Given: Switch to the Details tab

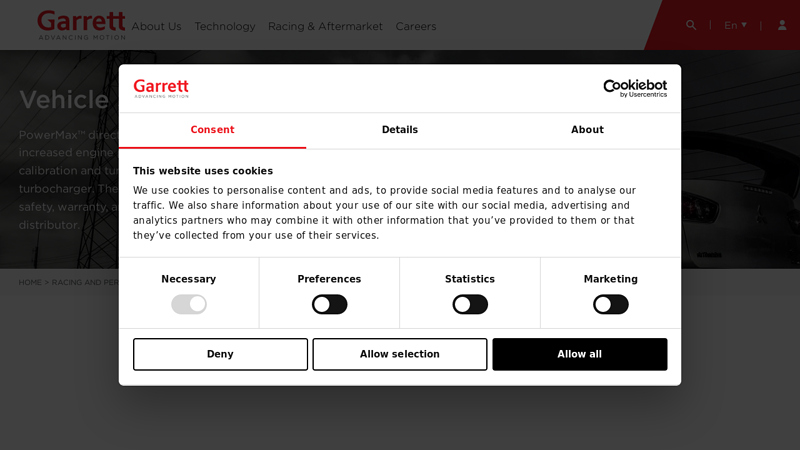Looking at the screenshot, I should tap(400, 130).
